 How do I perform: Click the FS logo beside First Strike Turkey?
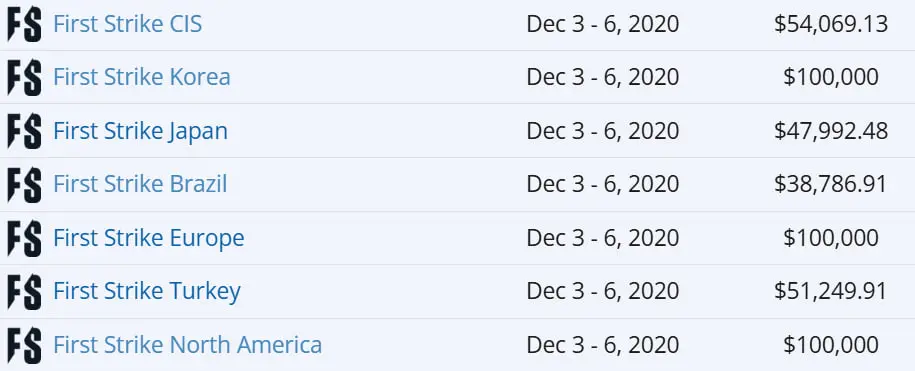point(24,292)
